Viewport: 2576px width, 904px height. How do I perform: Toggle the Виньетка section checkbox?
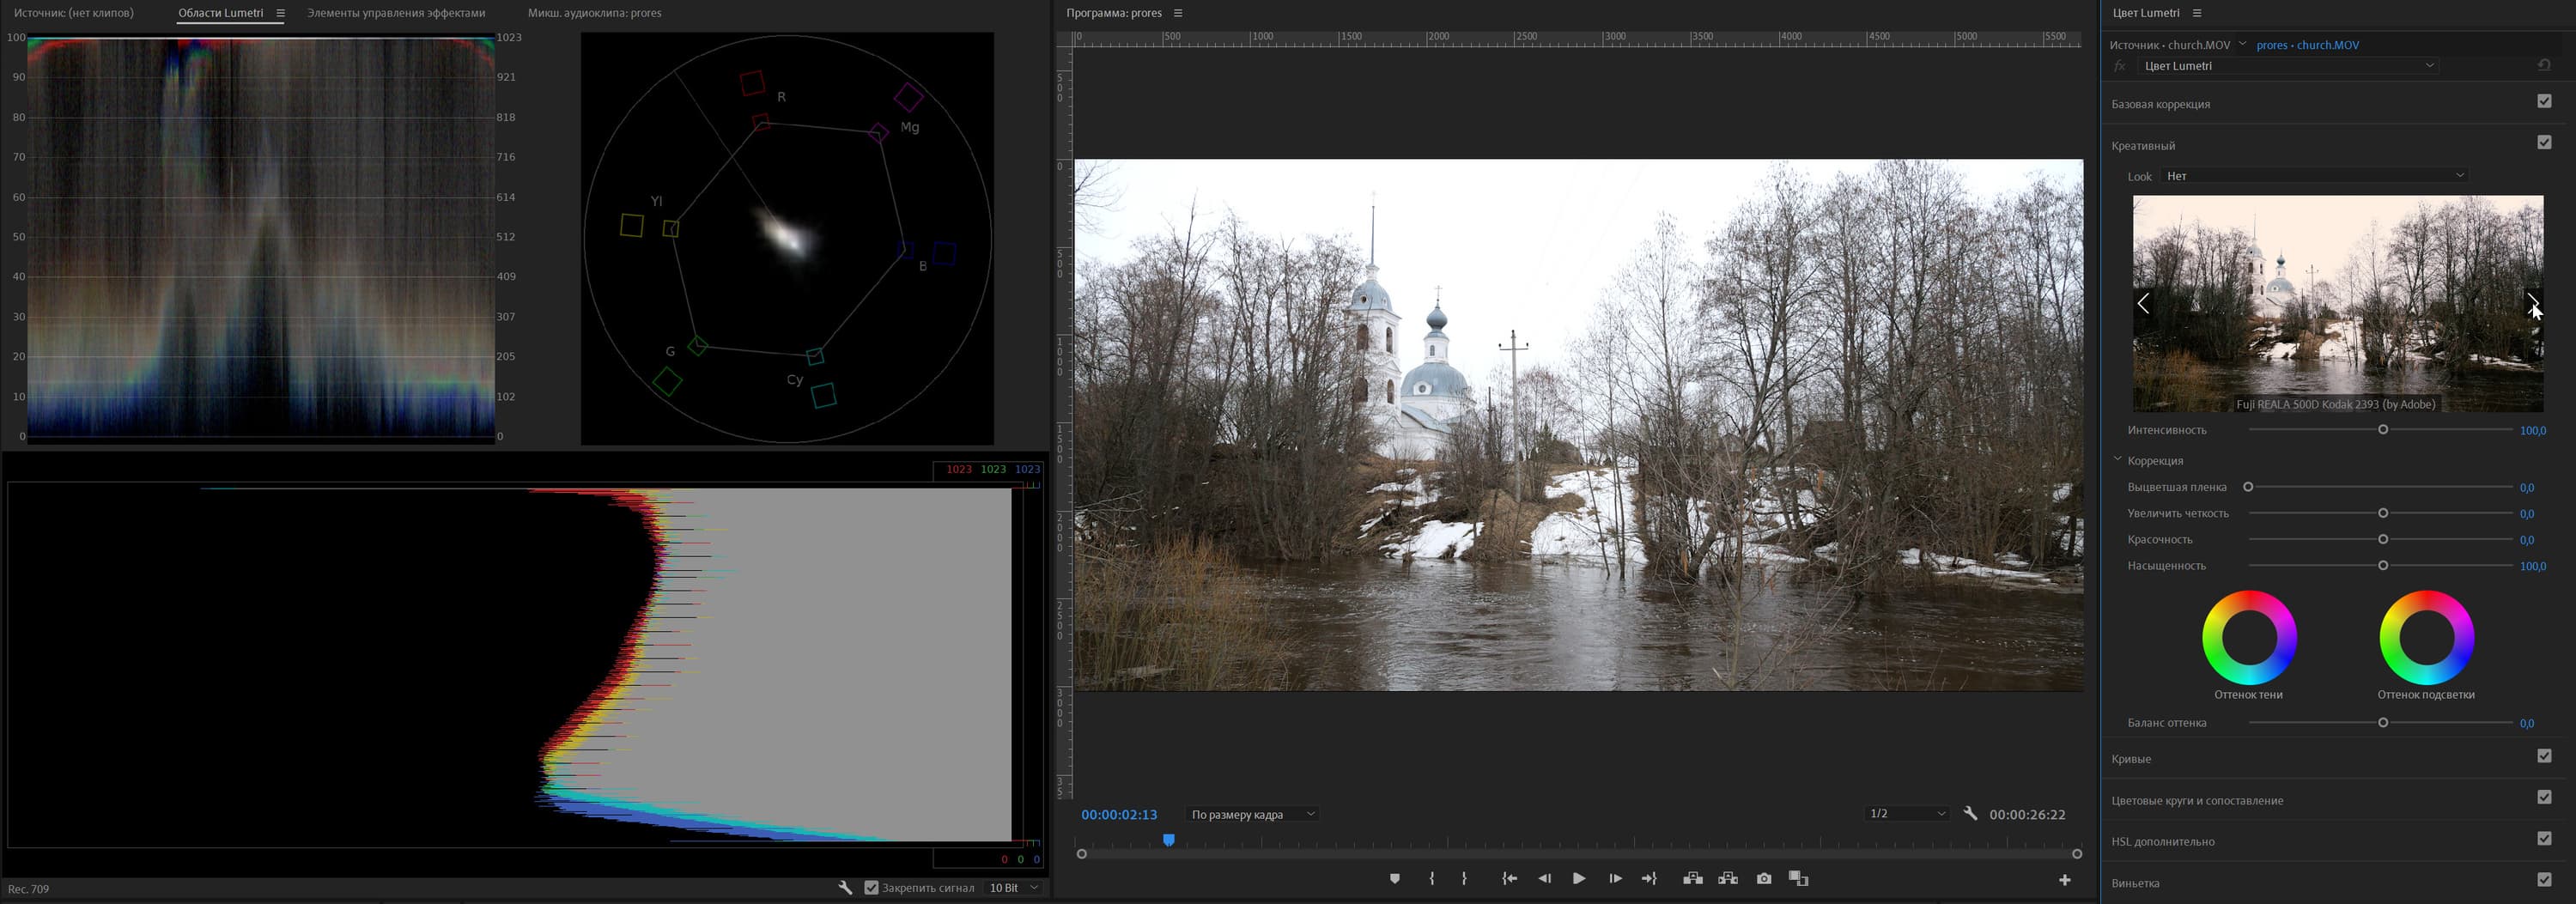(2544, 879)
